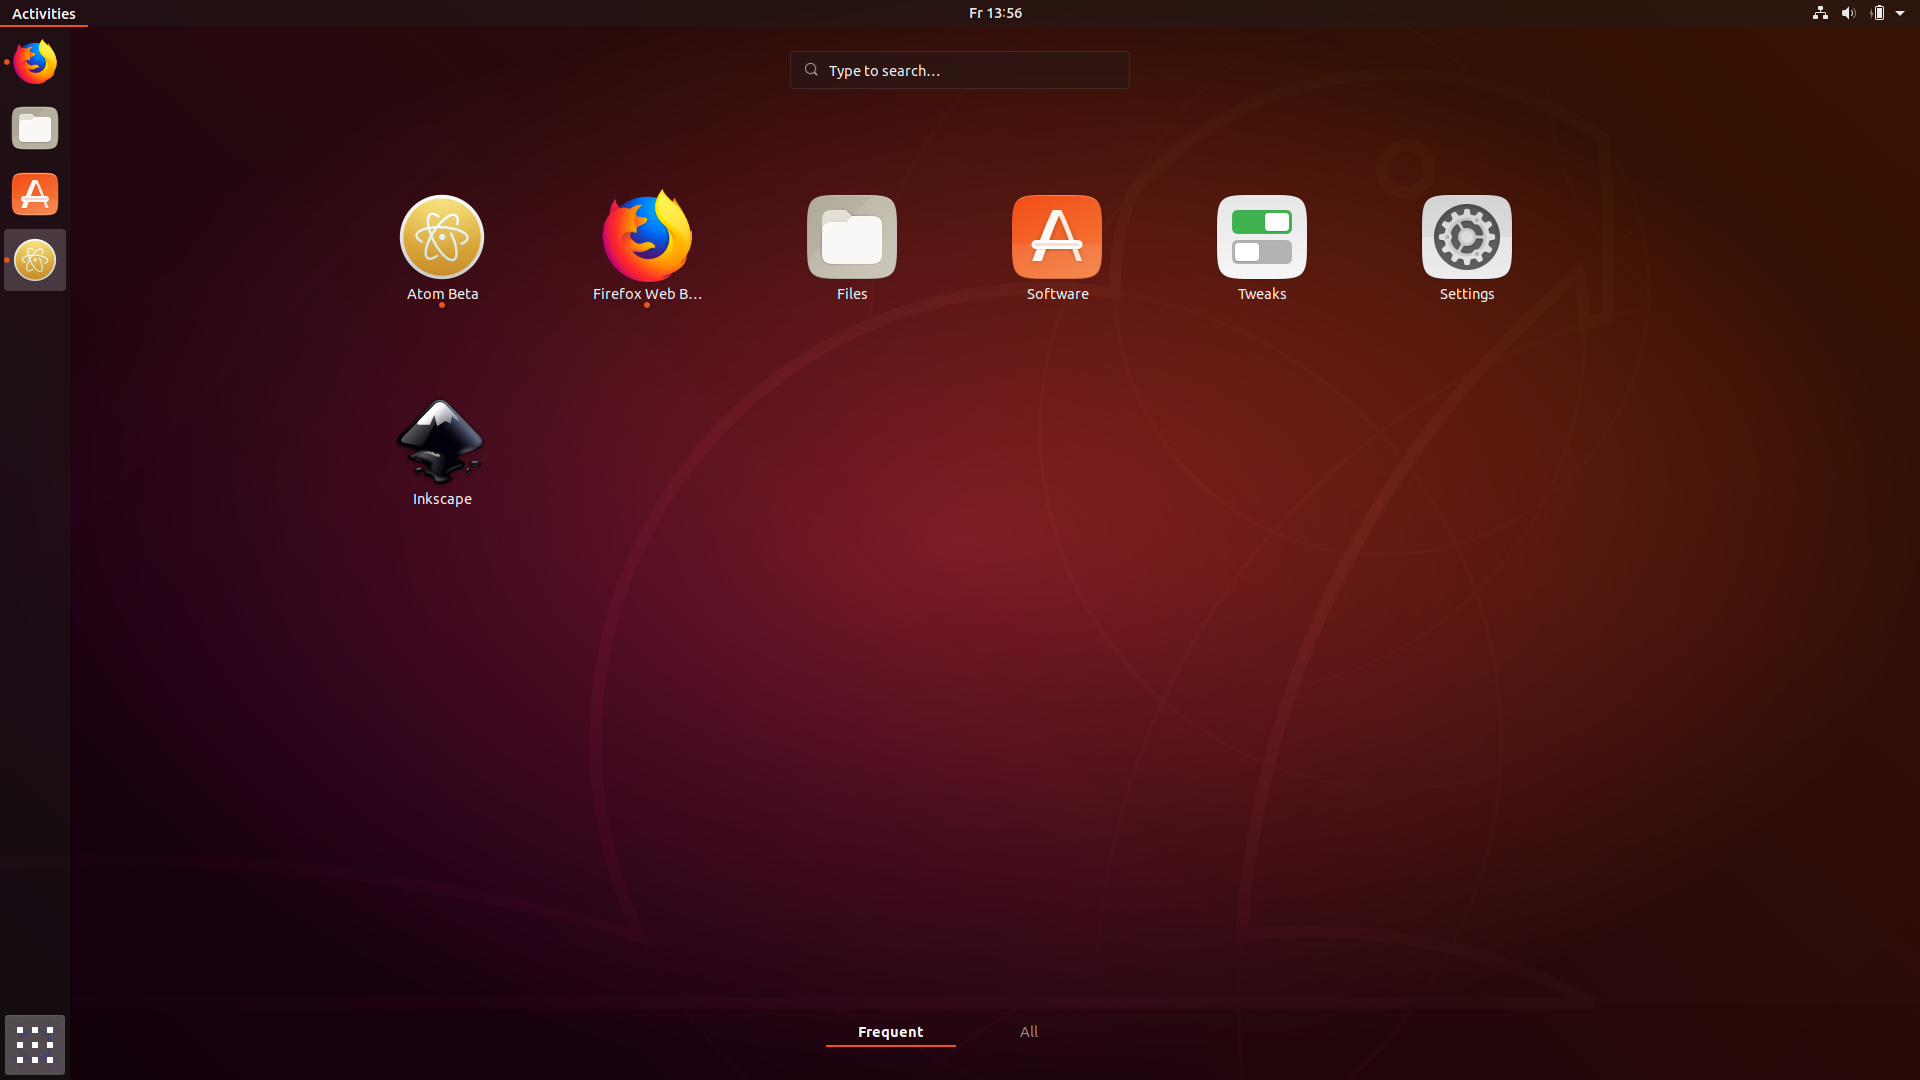
Task: Launch Firefox Web Browser from the grid
Action: click(x=647, y=238)
